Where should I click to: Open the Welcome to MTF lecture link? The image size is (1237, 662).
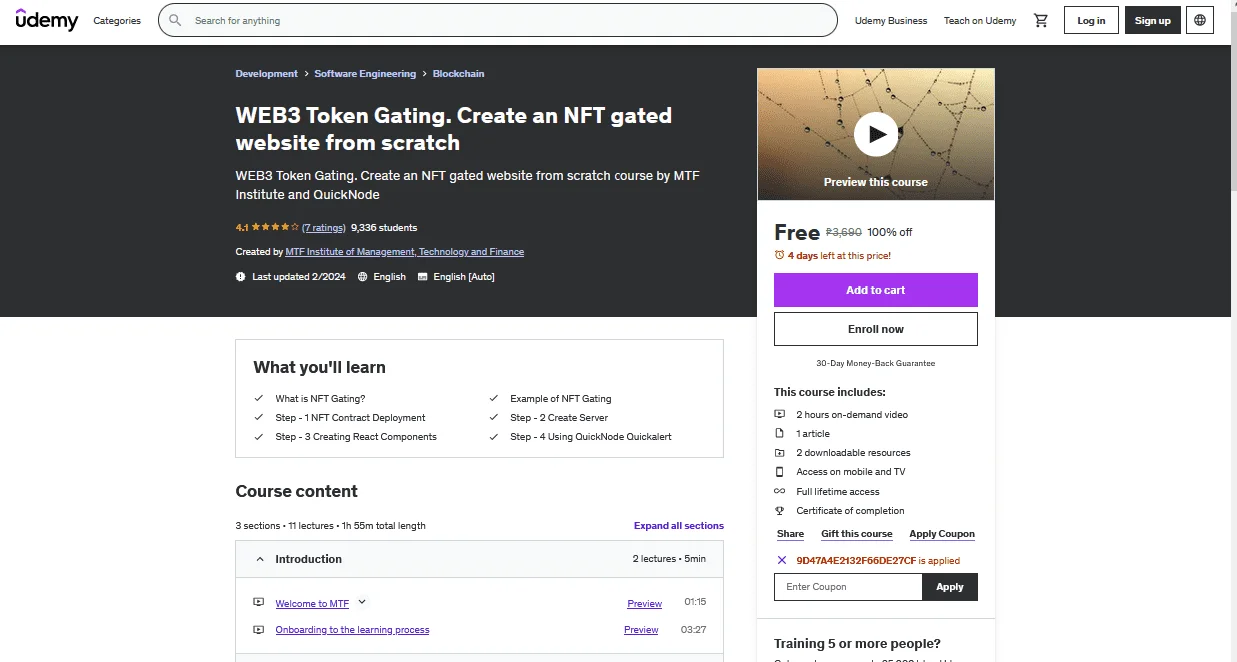tap(312, 604)
